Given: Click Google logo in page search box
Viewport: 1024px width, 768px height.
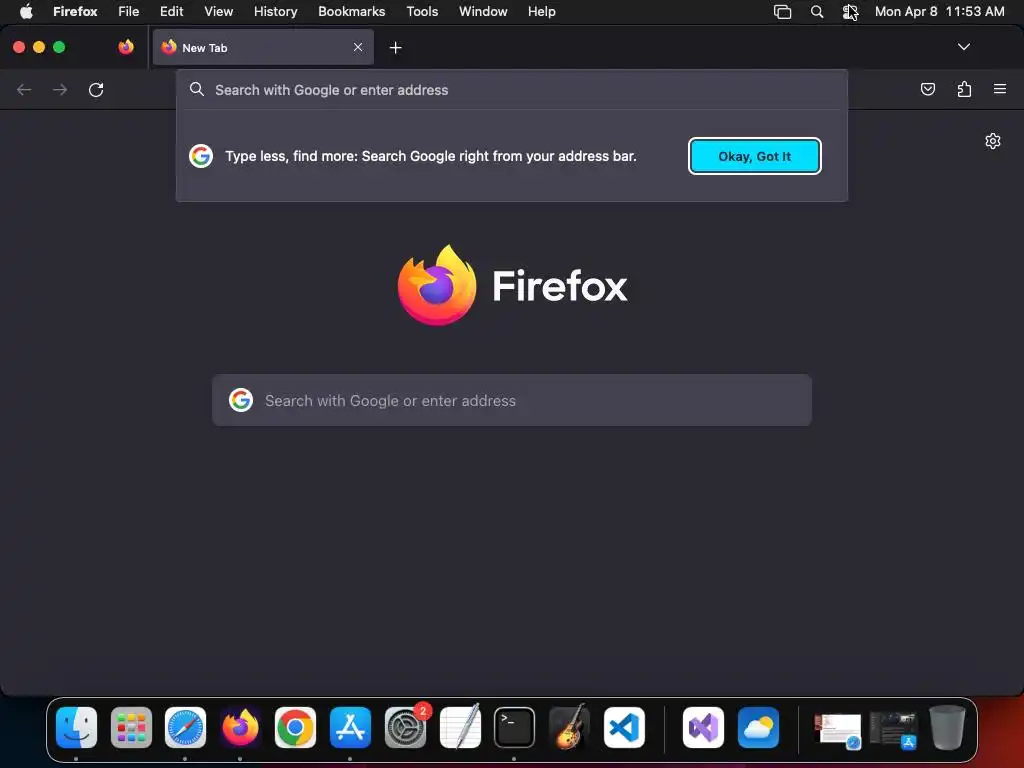Looking at the screenshot, I should tap(241, 400).
